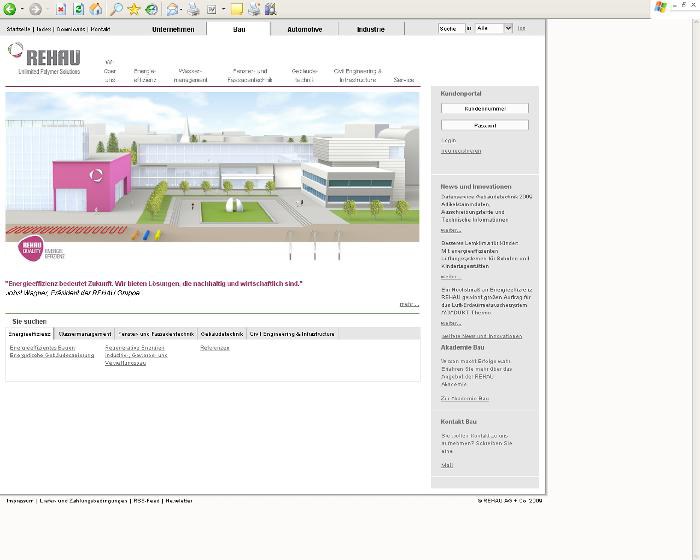Refresh the page with the green arrows icon
The image size is (700, 560).
pyautogui.click(x=78, y=9)
